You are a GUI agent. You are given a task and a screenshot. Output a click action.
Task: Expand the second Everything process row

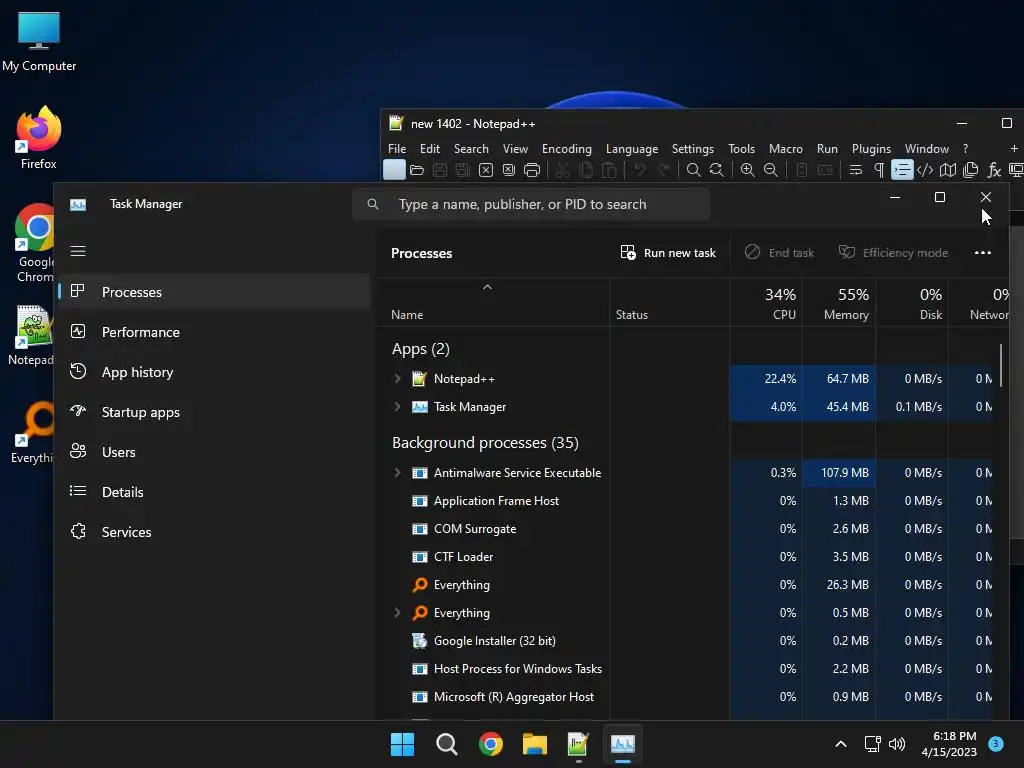click(397, 613)
